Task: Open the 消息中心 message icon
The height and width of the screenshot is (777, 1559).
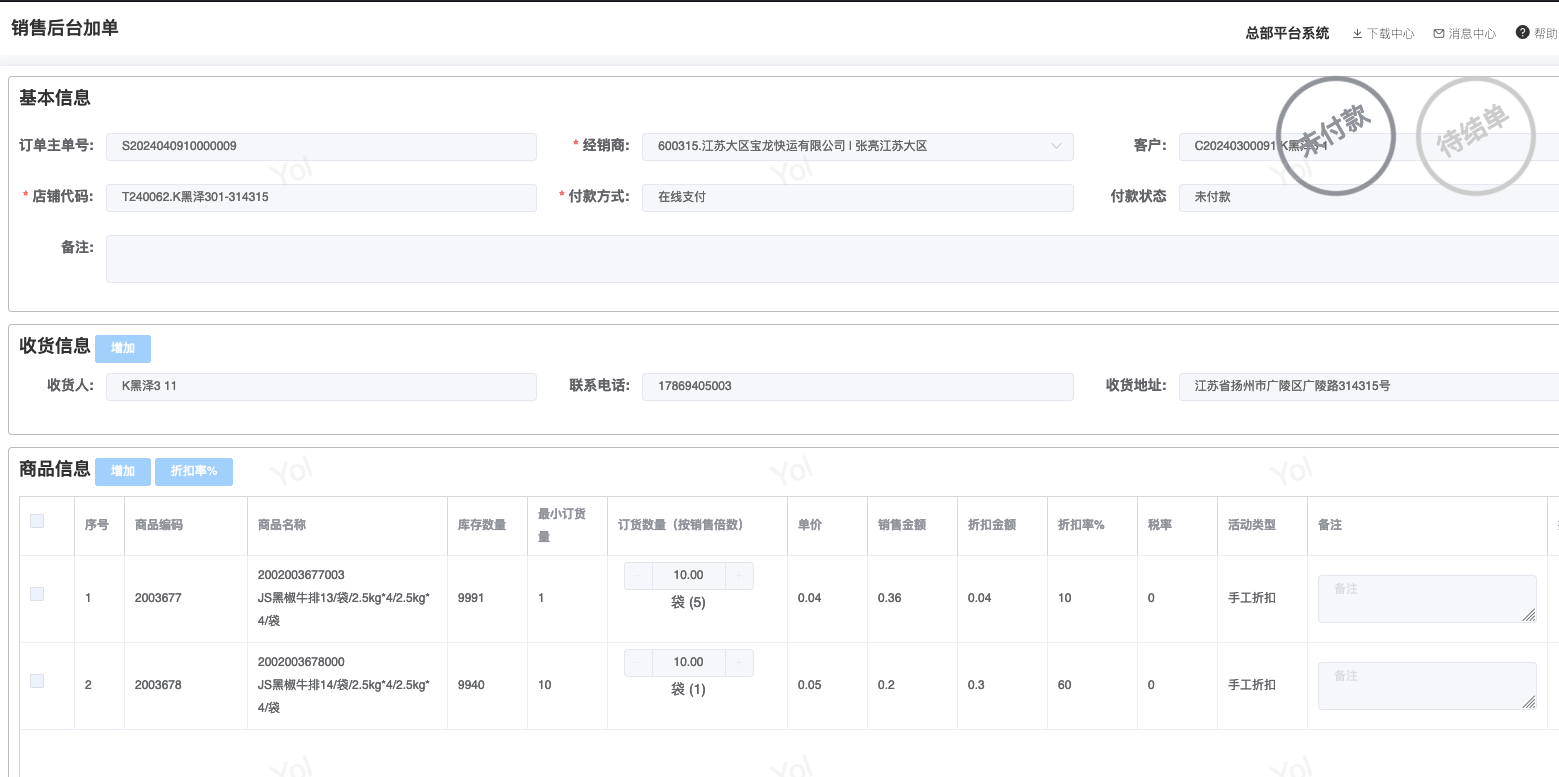Action: pyautogui.click(x=1439, y=33)
